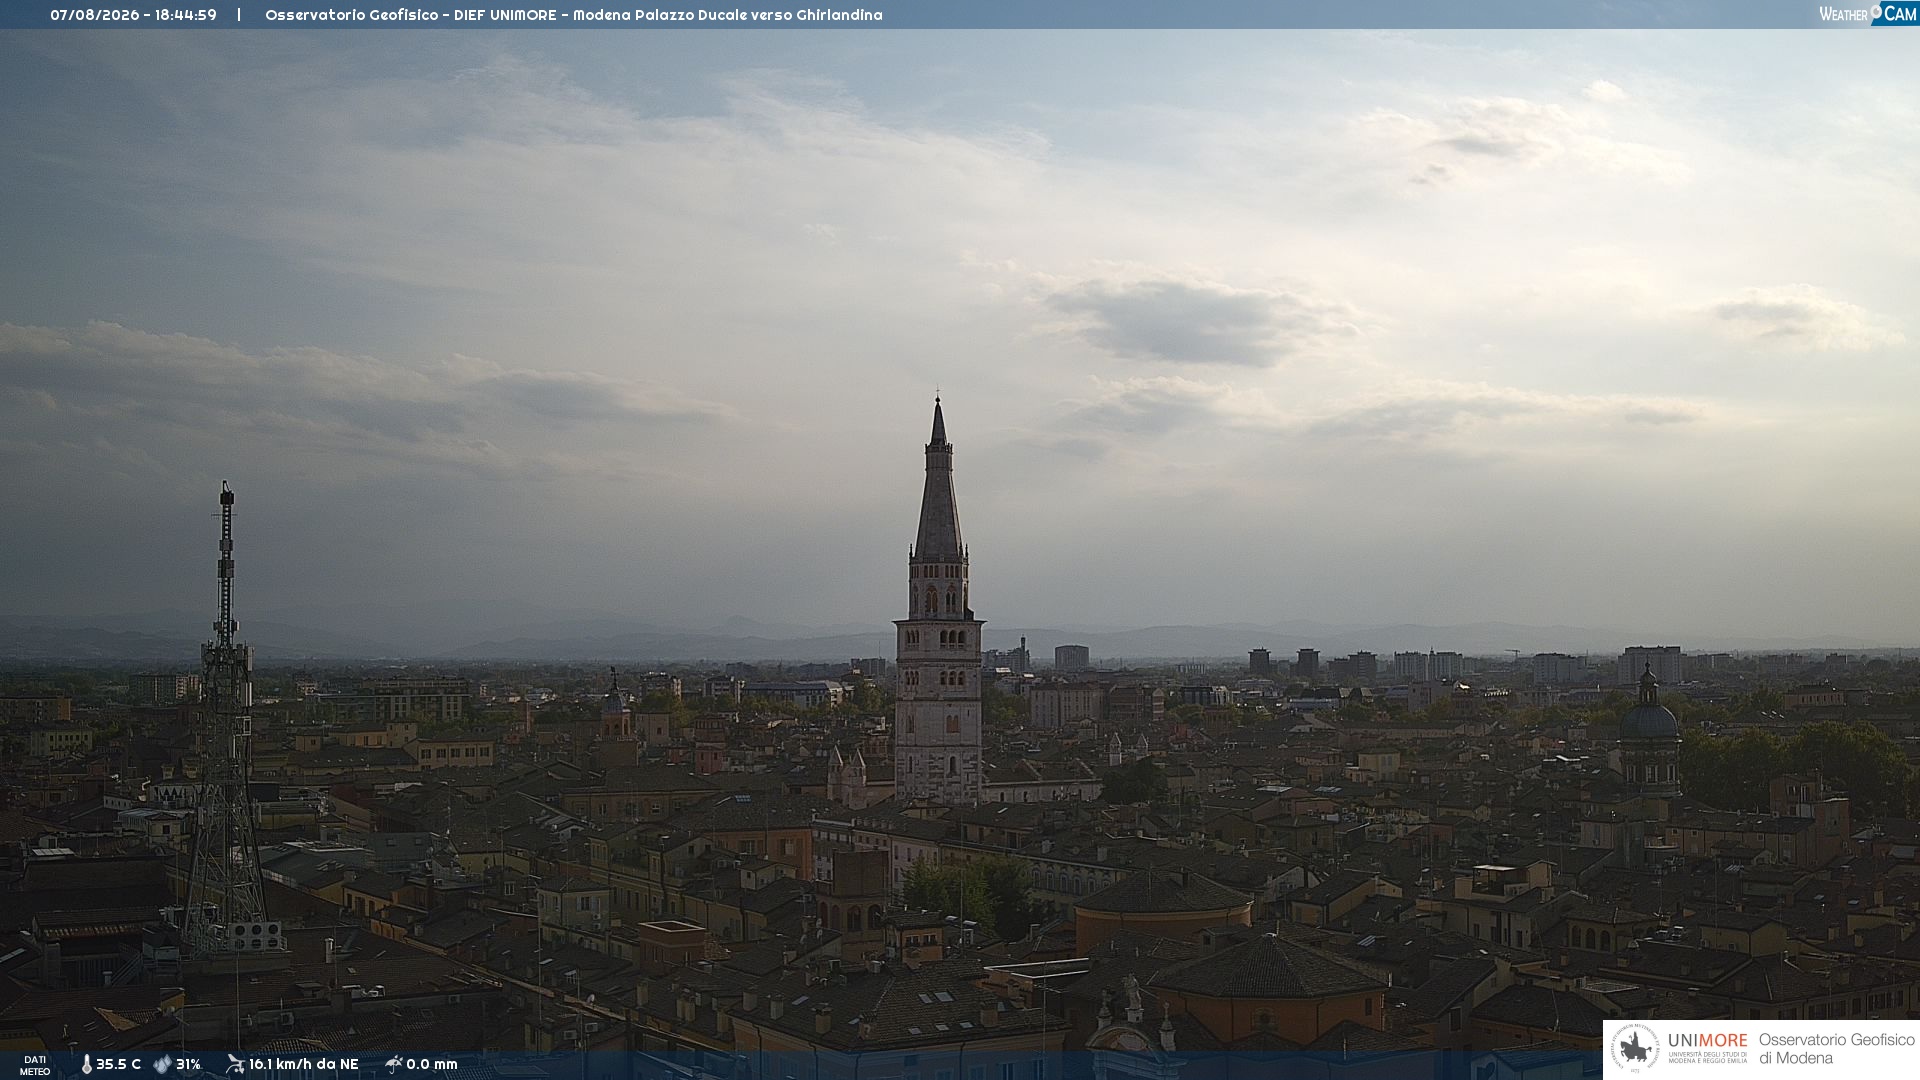Click the Osservatorio Geofisico di Modena caption

(1836, 1049)
